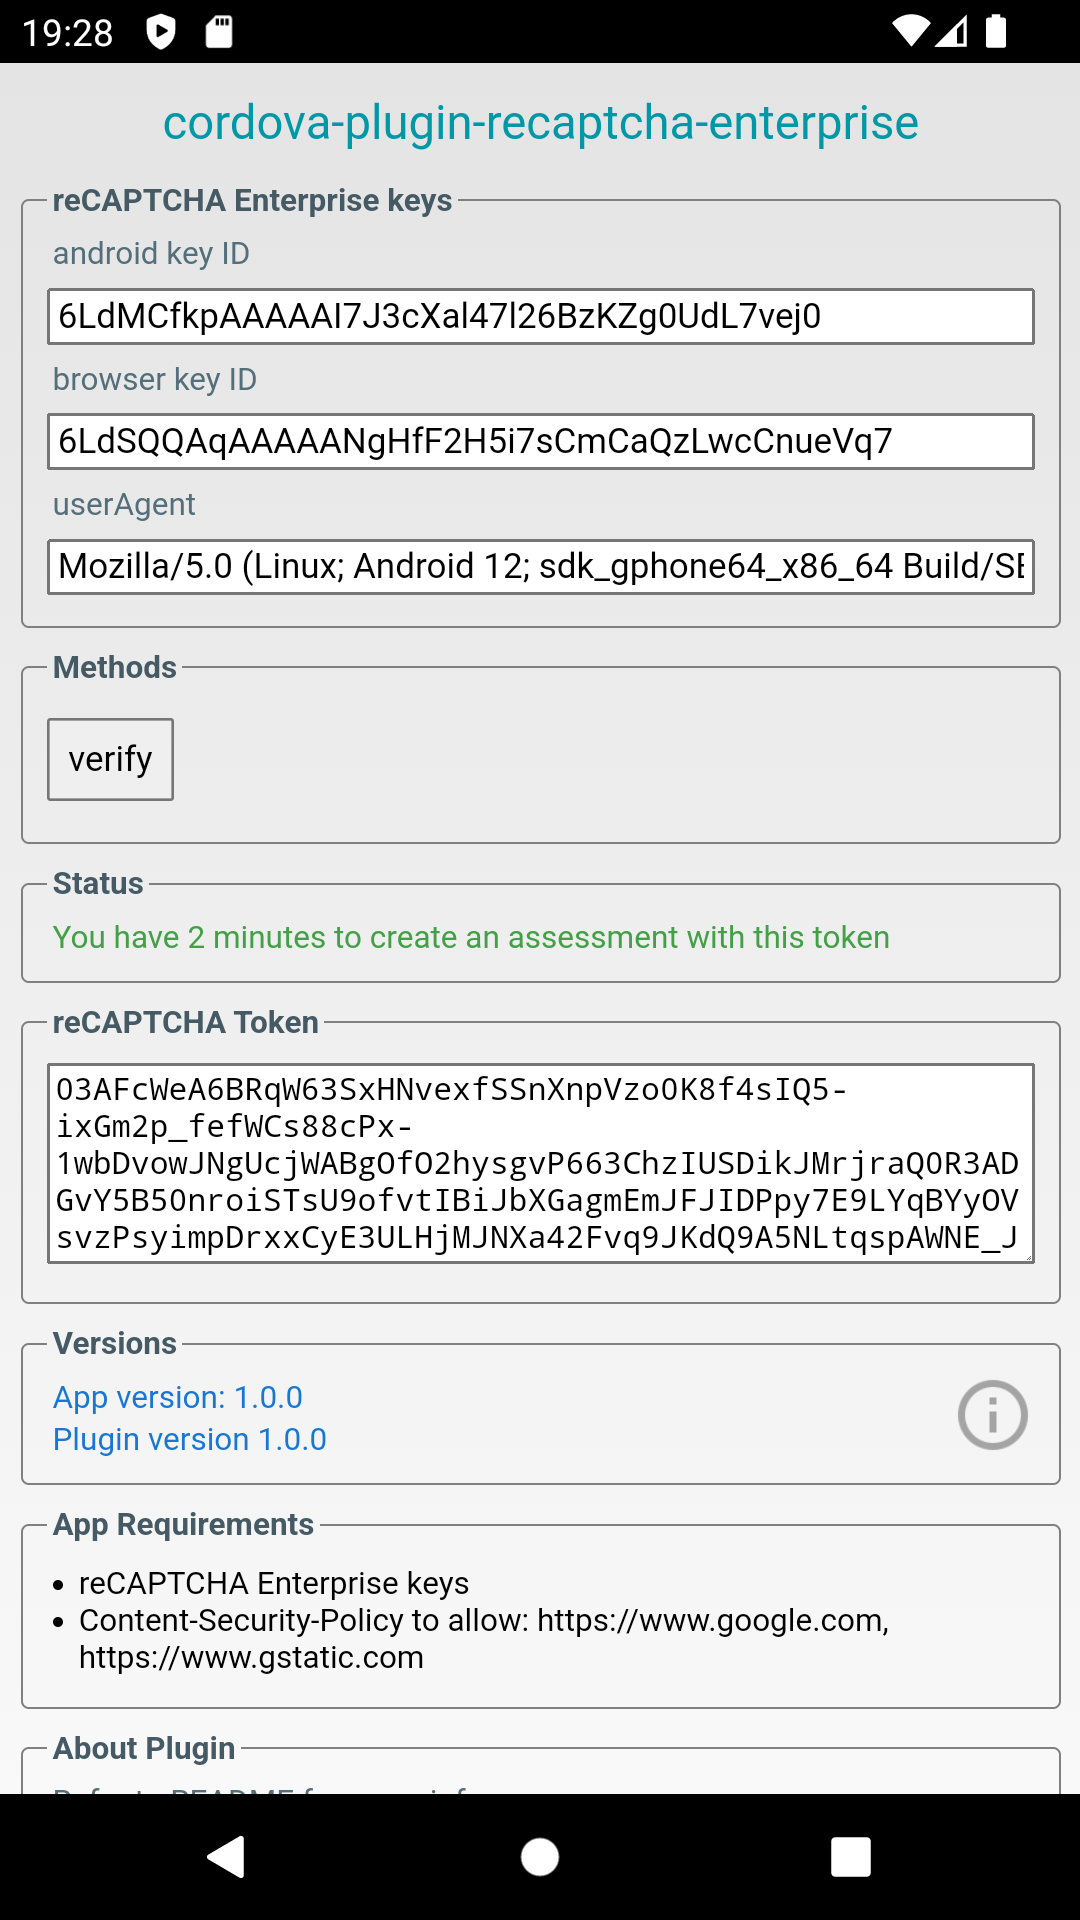Tap the clock showing 19:28
The image size is (1080, 1920).
click(x=68, y=33)
